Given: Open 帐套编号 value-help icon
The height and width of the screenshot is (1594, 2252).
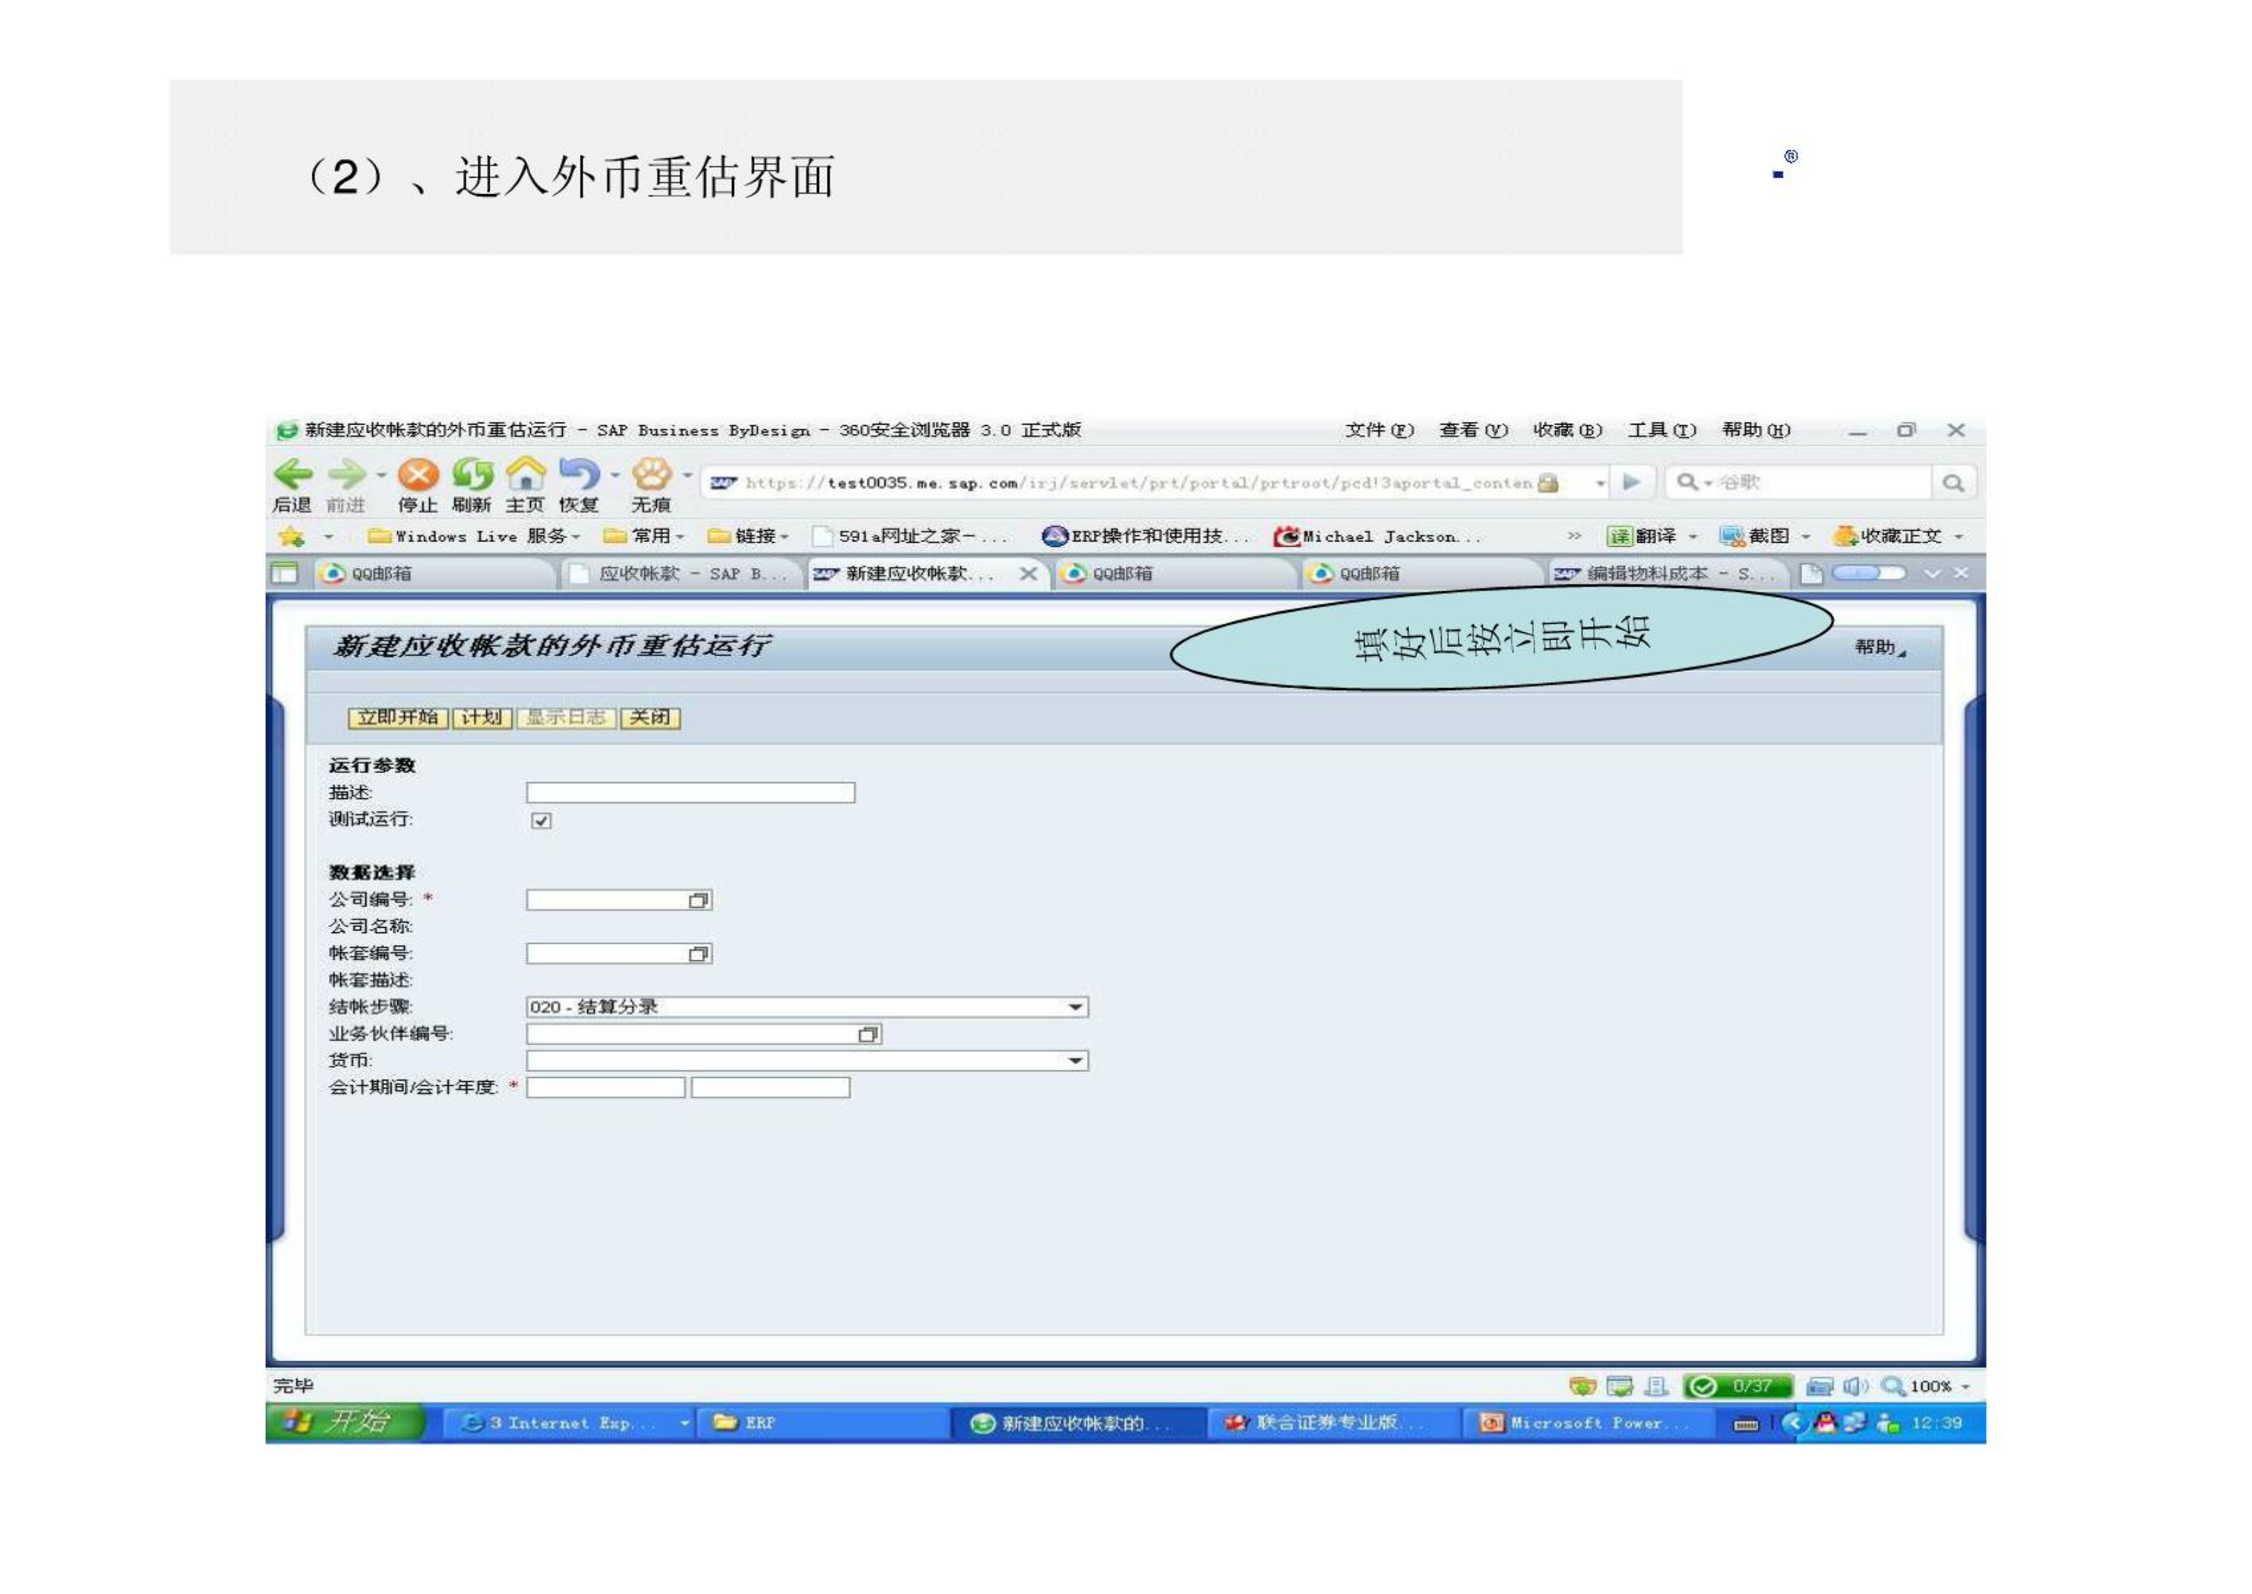Looking at the screenshot, I should coord(698,954).
